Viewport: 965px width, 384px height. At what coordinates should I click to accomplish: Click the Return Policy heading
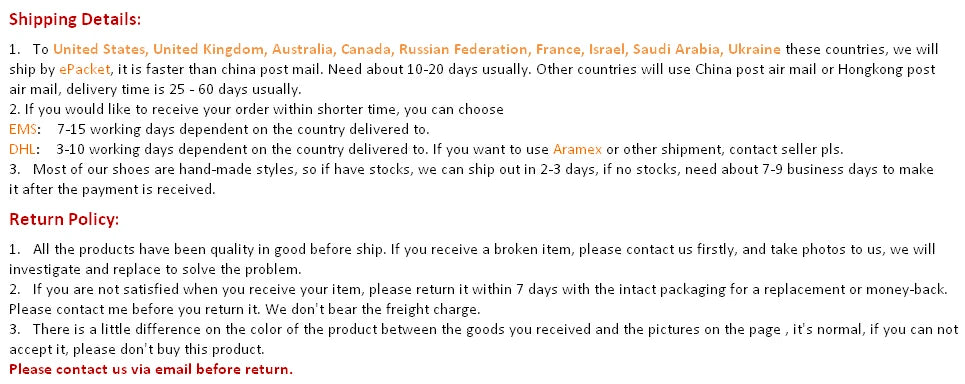[x=64, y=219]
